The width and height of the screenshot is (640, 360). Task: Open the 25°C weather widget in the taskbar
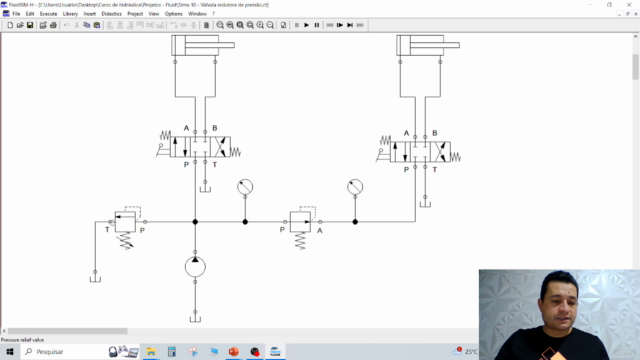(x=465, y=351)
